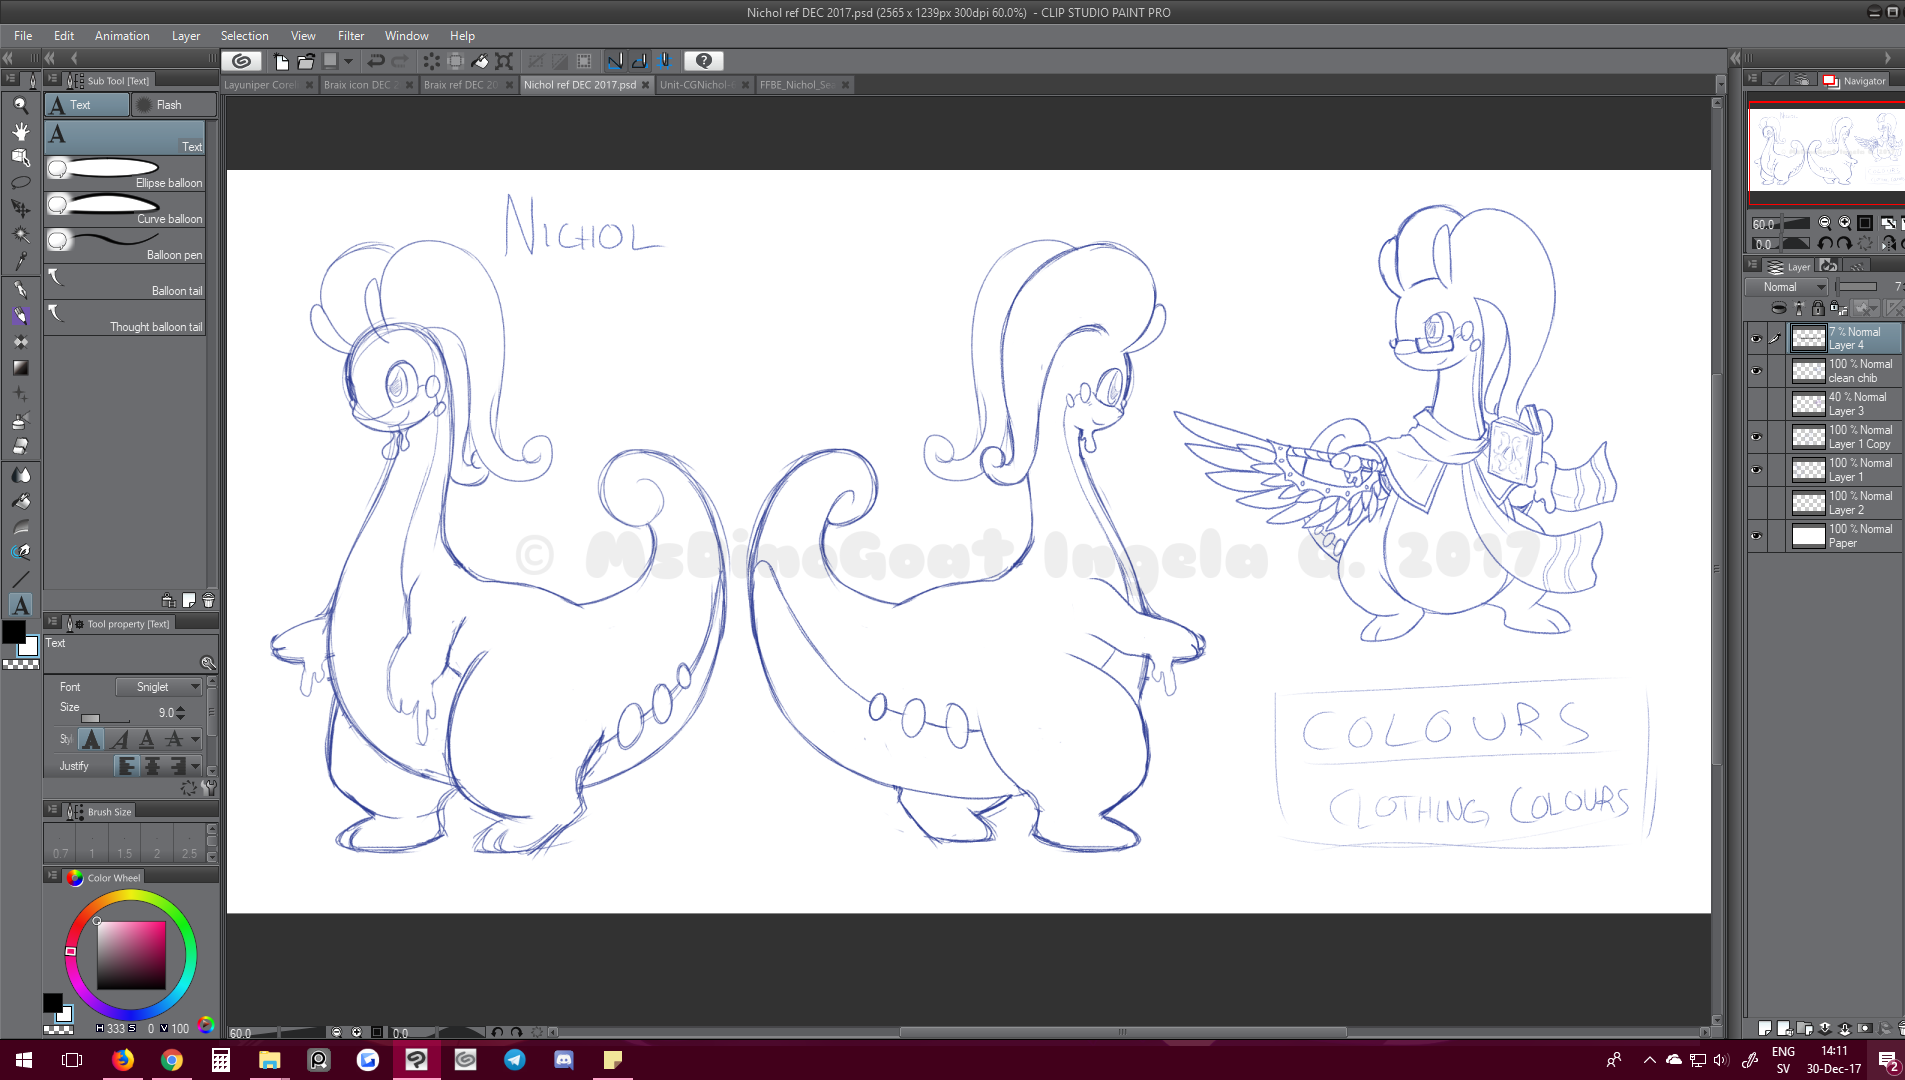Viewport: 1905px width, 1080px height.
Task: Open Sub Tool panel menu
Action: [x=52, y=79]
